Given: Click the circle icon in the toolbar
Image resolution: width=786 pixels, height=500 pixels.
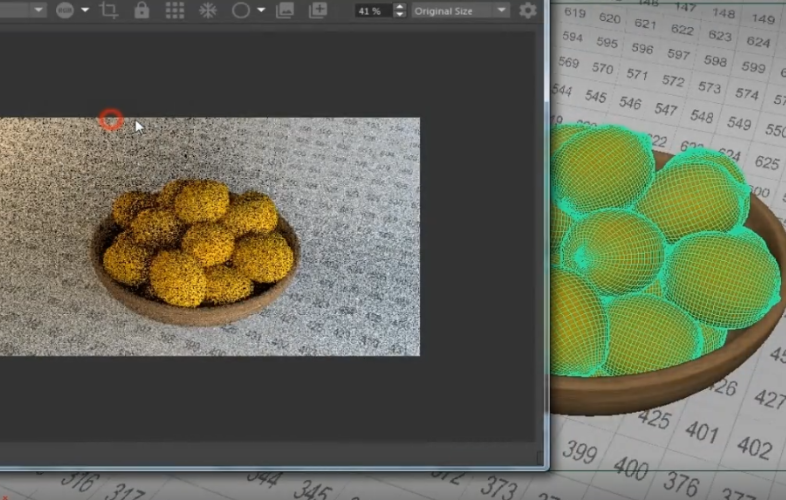Looking at the screenshot, I should pos(241,10).
